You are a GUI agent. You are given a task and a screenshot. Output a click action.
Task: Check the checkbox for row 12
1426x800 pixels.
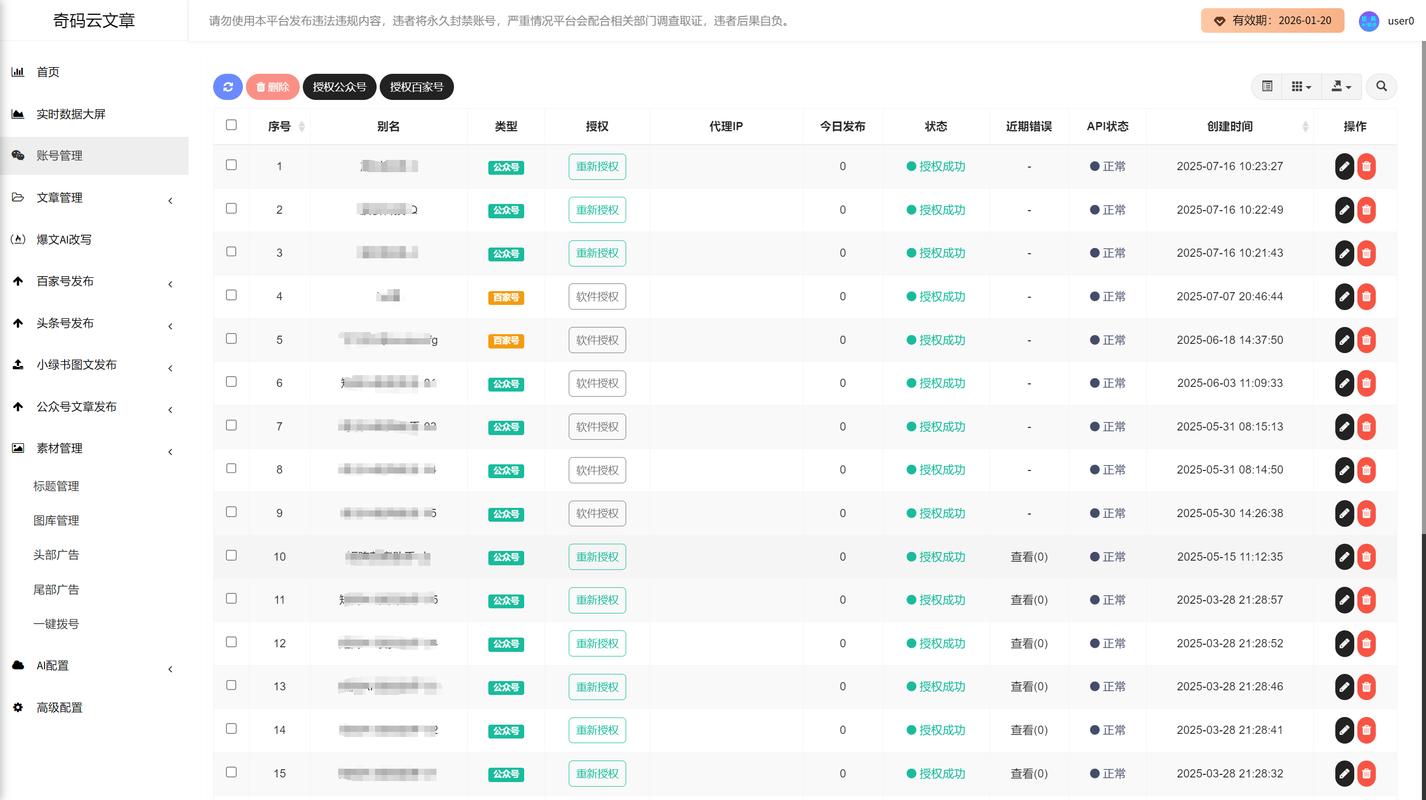point(231,642)
